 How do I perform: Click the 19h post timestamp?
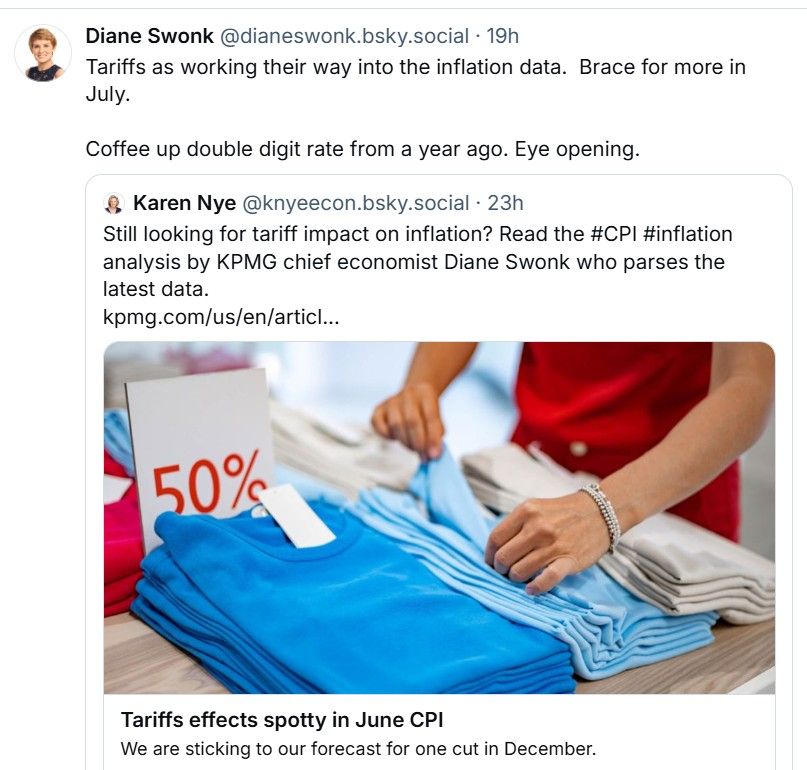[x=502, y=36]
